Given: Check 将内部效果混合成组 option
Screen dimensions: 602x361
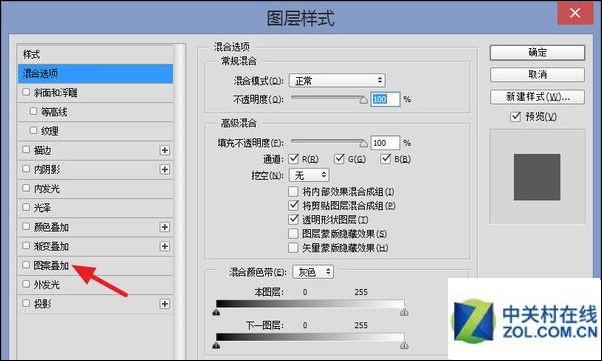Looking at the screenshot, I should point(293,191).
